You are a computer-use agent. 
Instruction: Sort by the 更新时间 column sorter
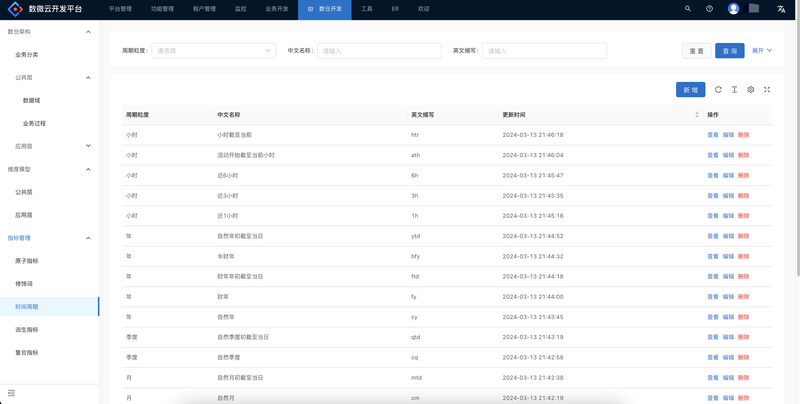697,115
